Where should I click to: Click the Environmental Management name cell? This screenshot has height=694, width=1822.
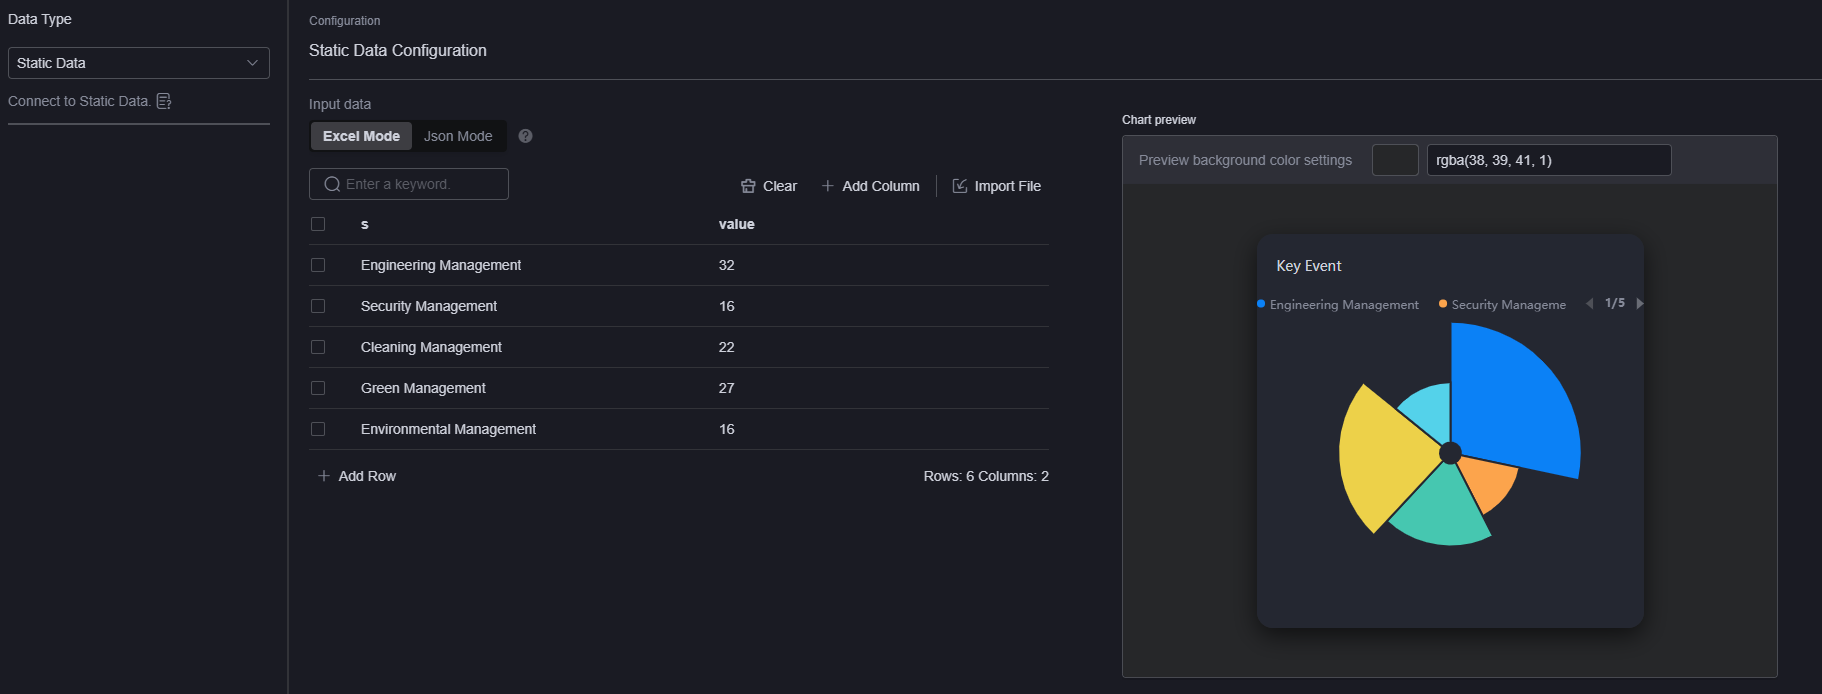[448, 429]
